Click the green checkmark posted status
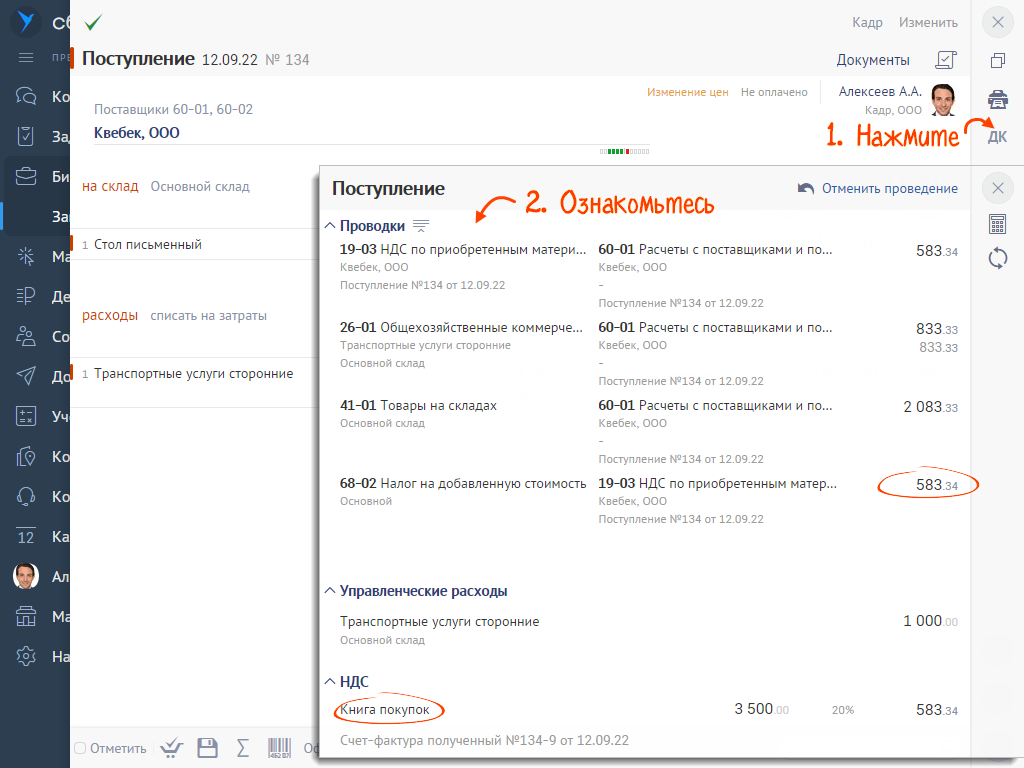The width and height of the screenshot is (1024, 768). [93, 22]
